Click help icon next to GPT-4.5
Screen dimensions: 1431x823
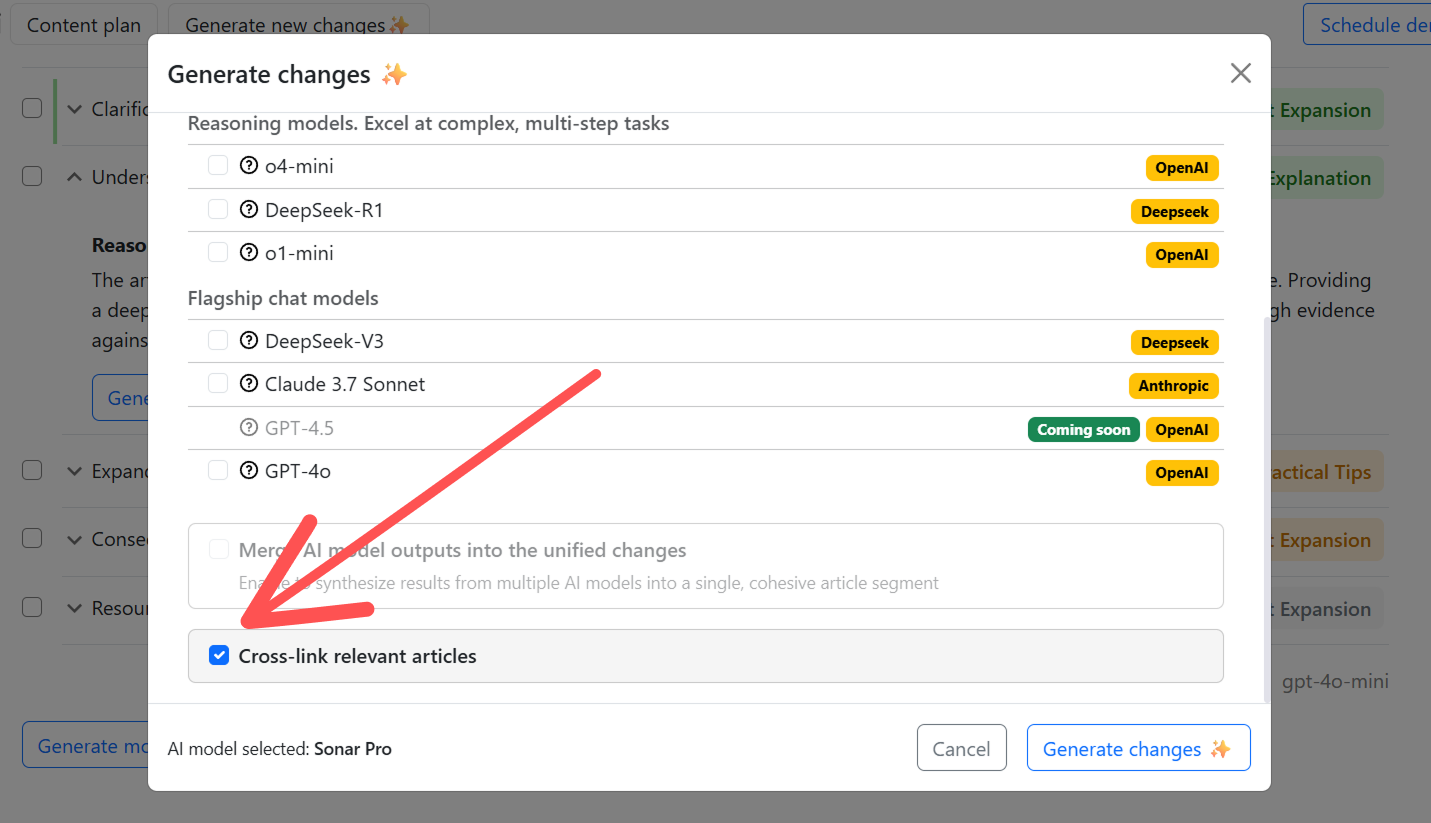249,428
